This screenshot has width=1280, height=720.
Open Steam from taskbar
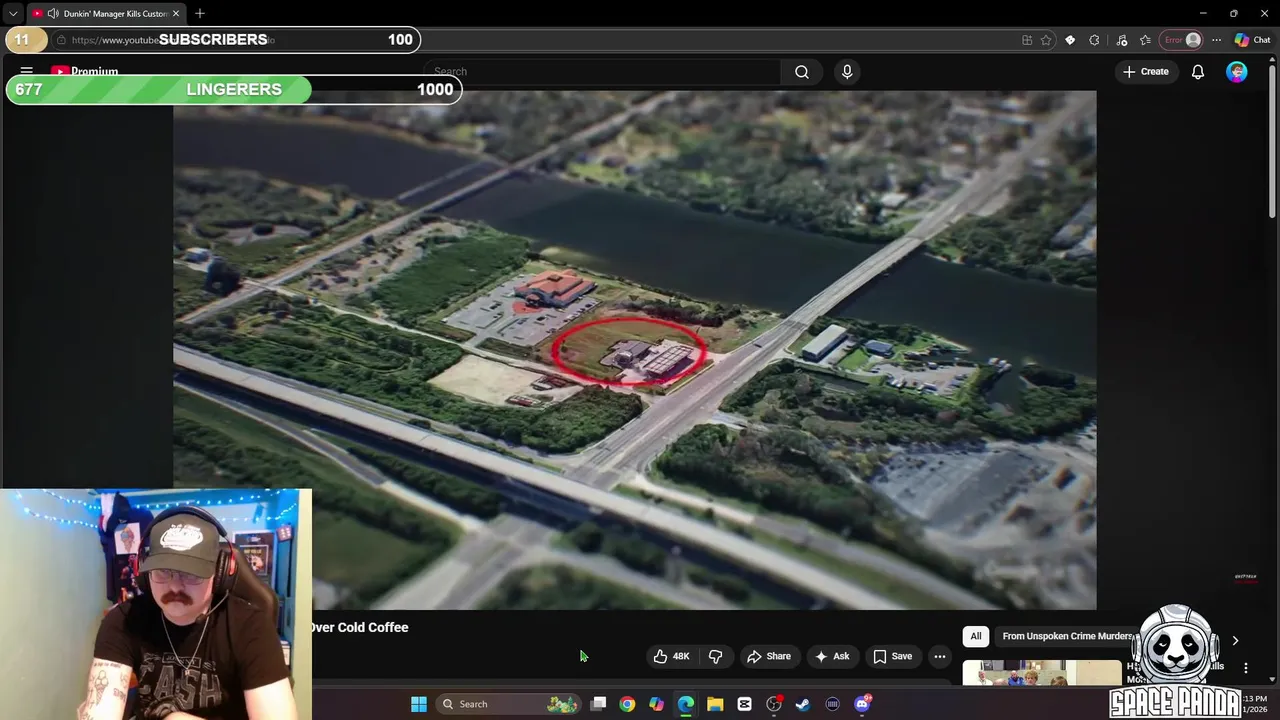coord(803,704)
